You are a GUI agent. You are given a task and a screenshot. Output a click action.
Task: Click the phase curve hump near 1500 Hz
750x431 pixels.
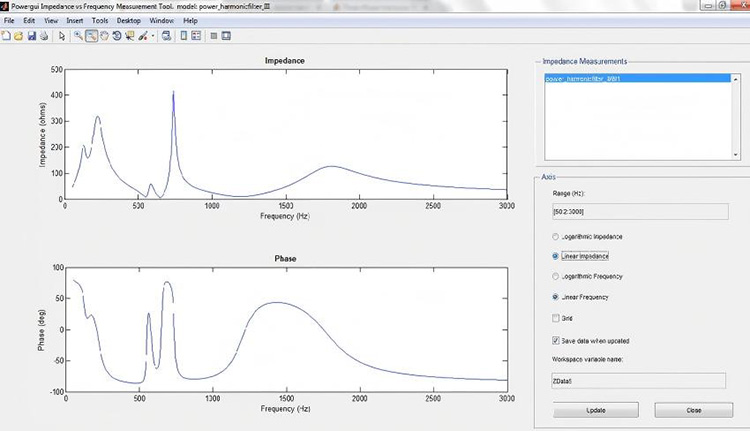(278, 302)
